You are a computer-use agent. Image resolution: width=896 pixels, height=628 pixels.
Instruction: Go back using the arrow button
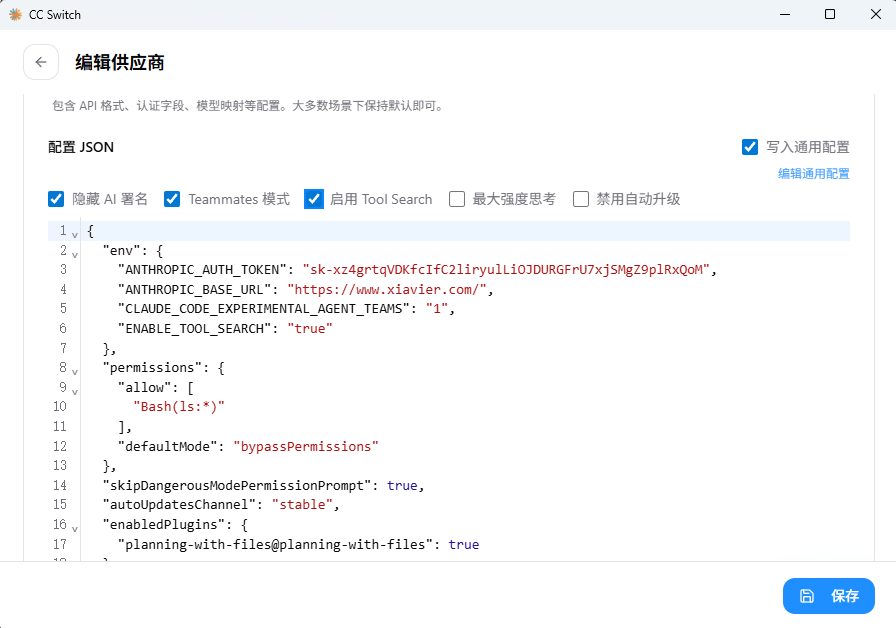[x=41, y=62]
